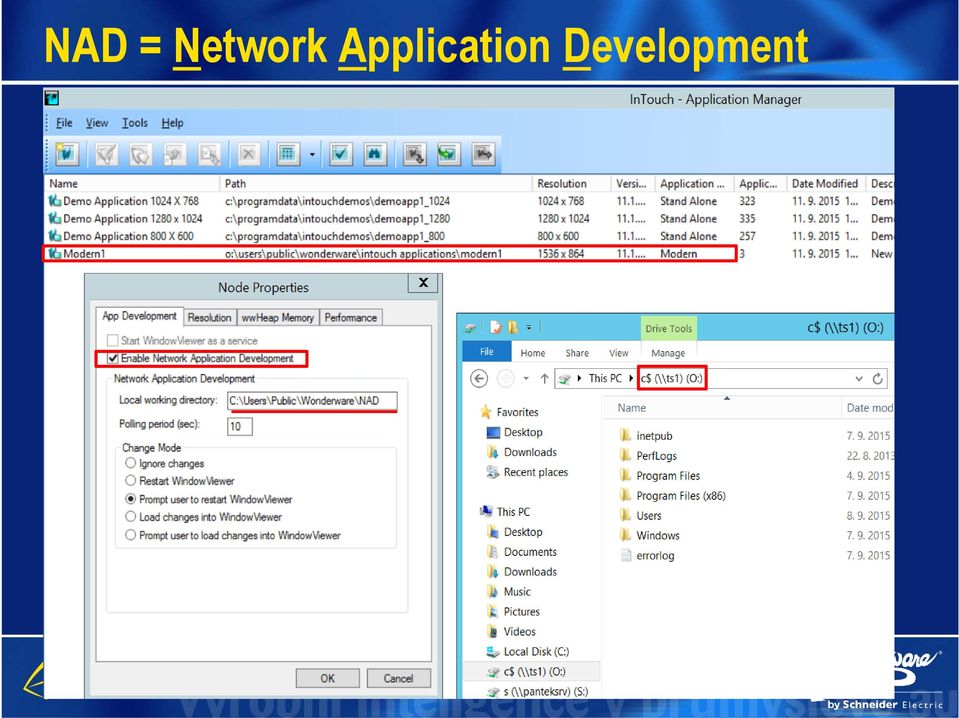Click the Local working directory field

click(x=312, y=401)
